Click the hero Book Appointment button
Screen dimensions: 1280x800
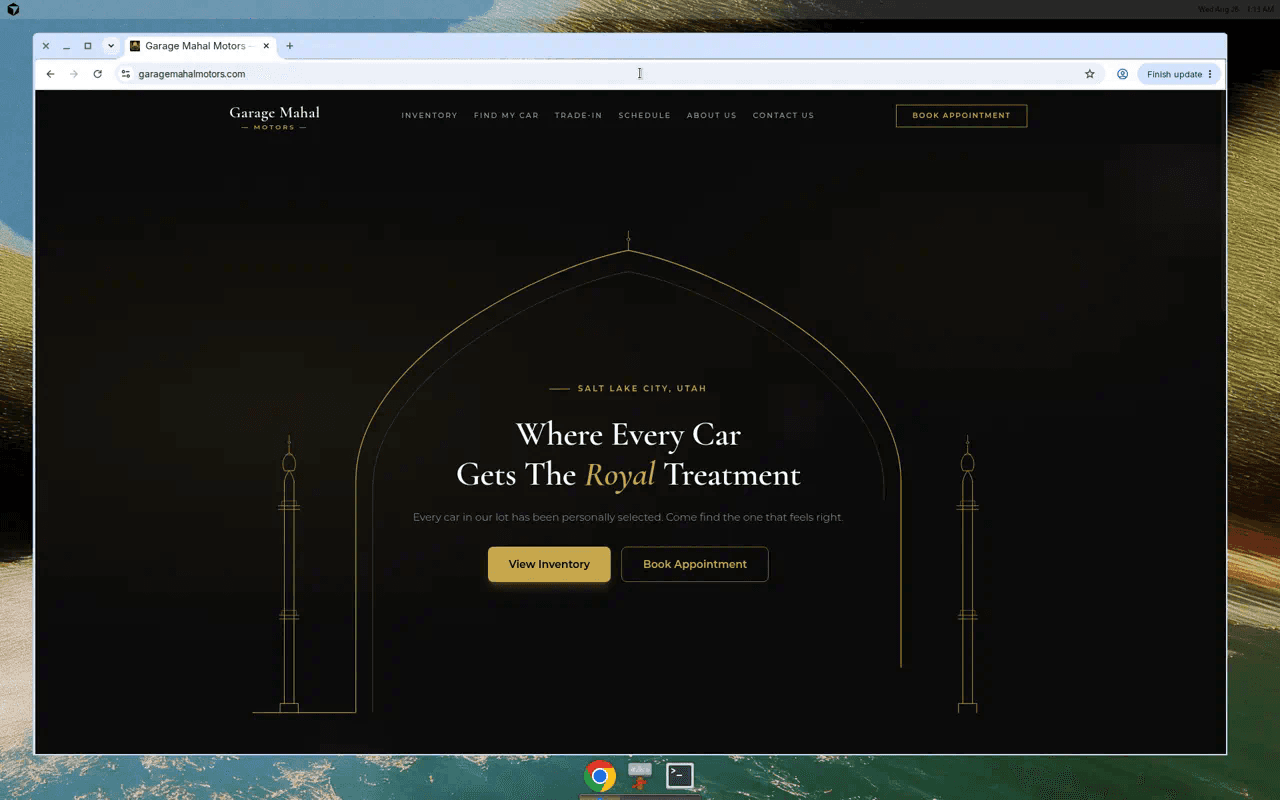pyautogui.click(x=695, y=564)
